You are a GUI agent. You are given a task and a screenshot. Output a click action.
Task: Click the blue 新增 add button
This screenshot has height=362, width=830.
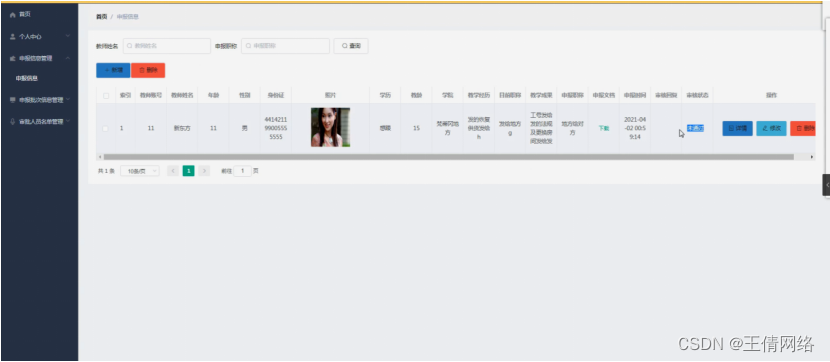click(x=113, y=70)
